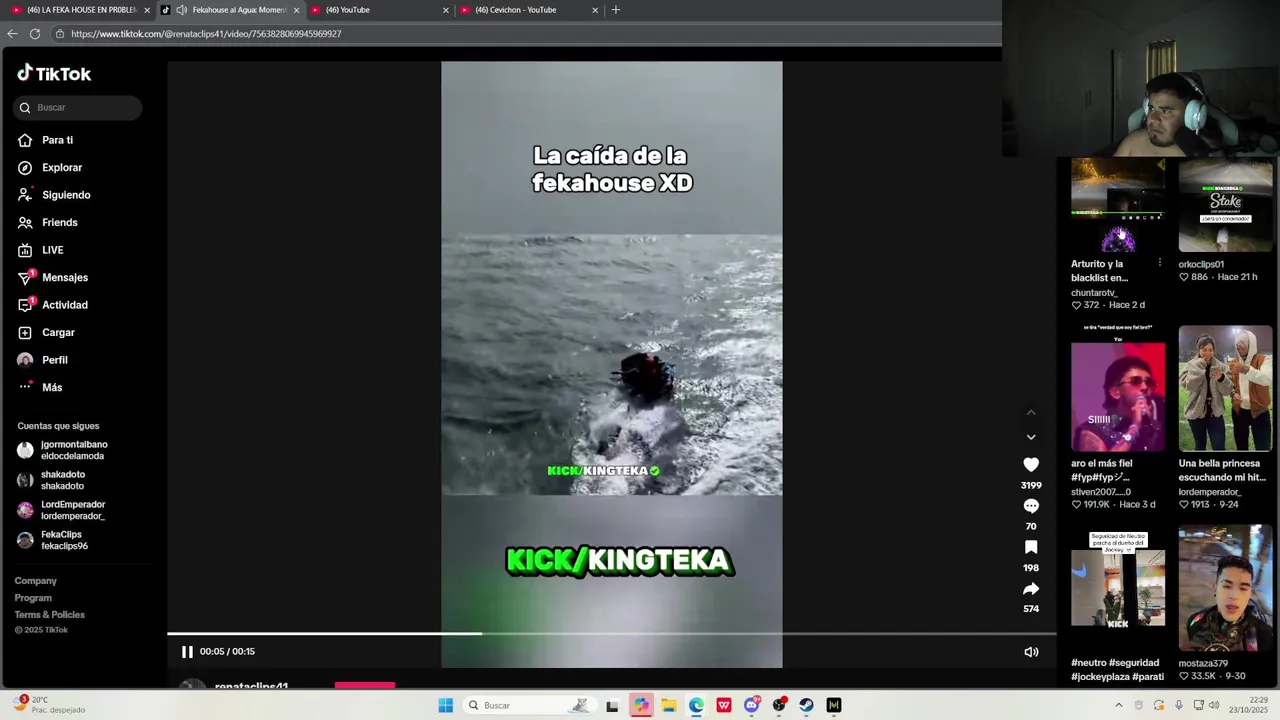
Task: Open the system volume control in tray
Action: [x=1214, y=706]
